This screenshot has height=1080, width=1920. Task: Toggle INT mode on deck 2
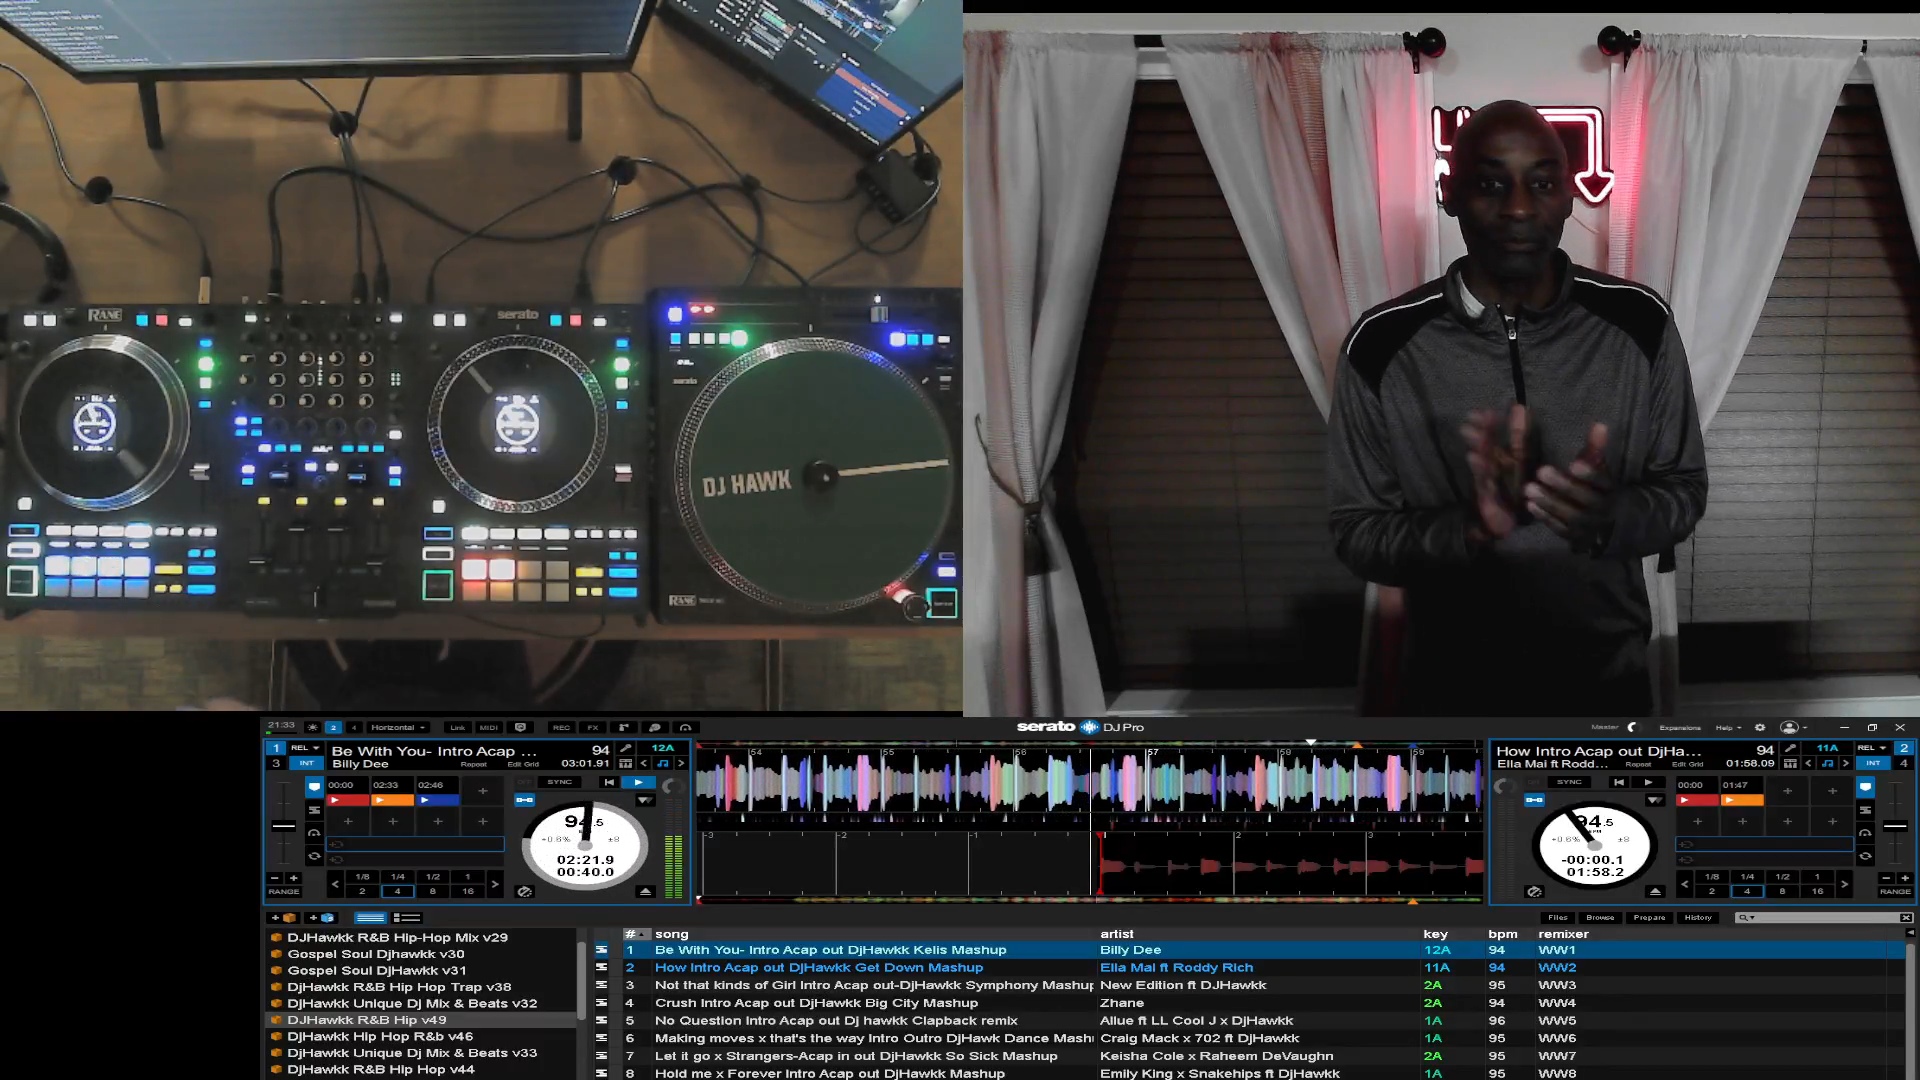(1873, 764)
